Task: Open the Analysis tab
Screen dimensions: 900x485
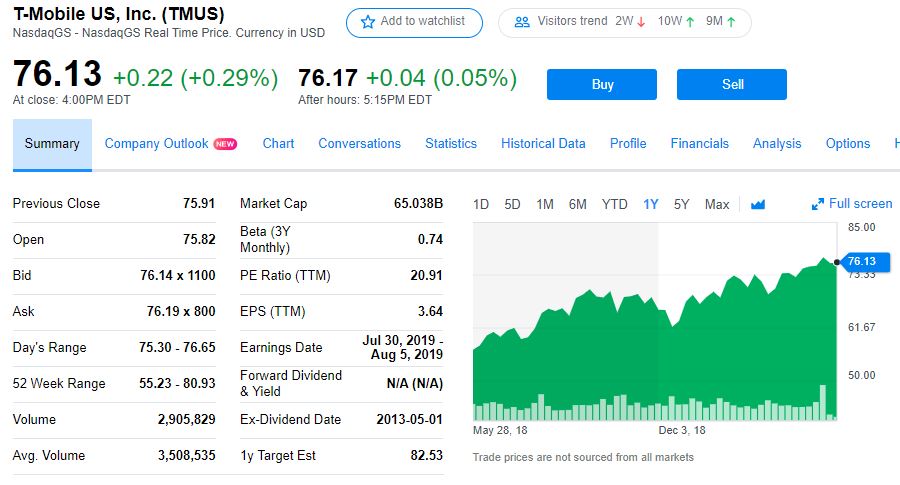Action: (777, 143)
